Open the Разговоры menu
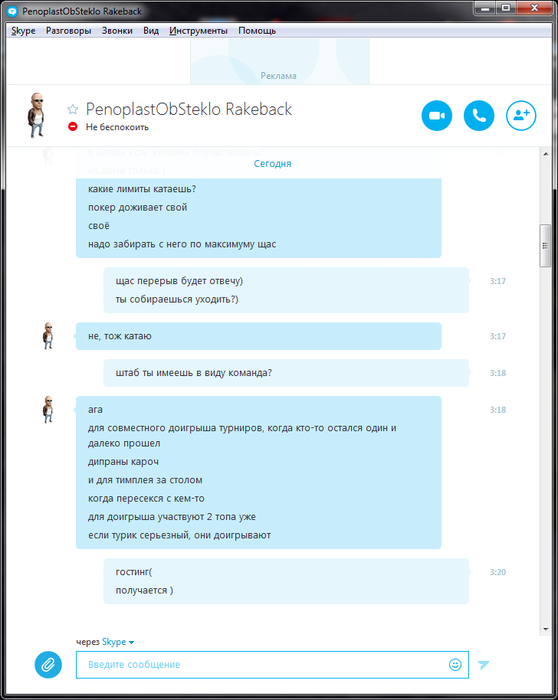The height and width of the screenshot is (700, 558). pyautogui.click(x=68, y=31)
